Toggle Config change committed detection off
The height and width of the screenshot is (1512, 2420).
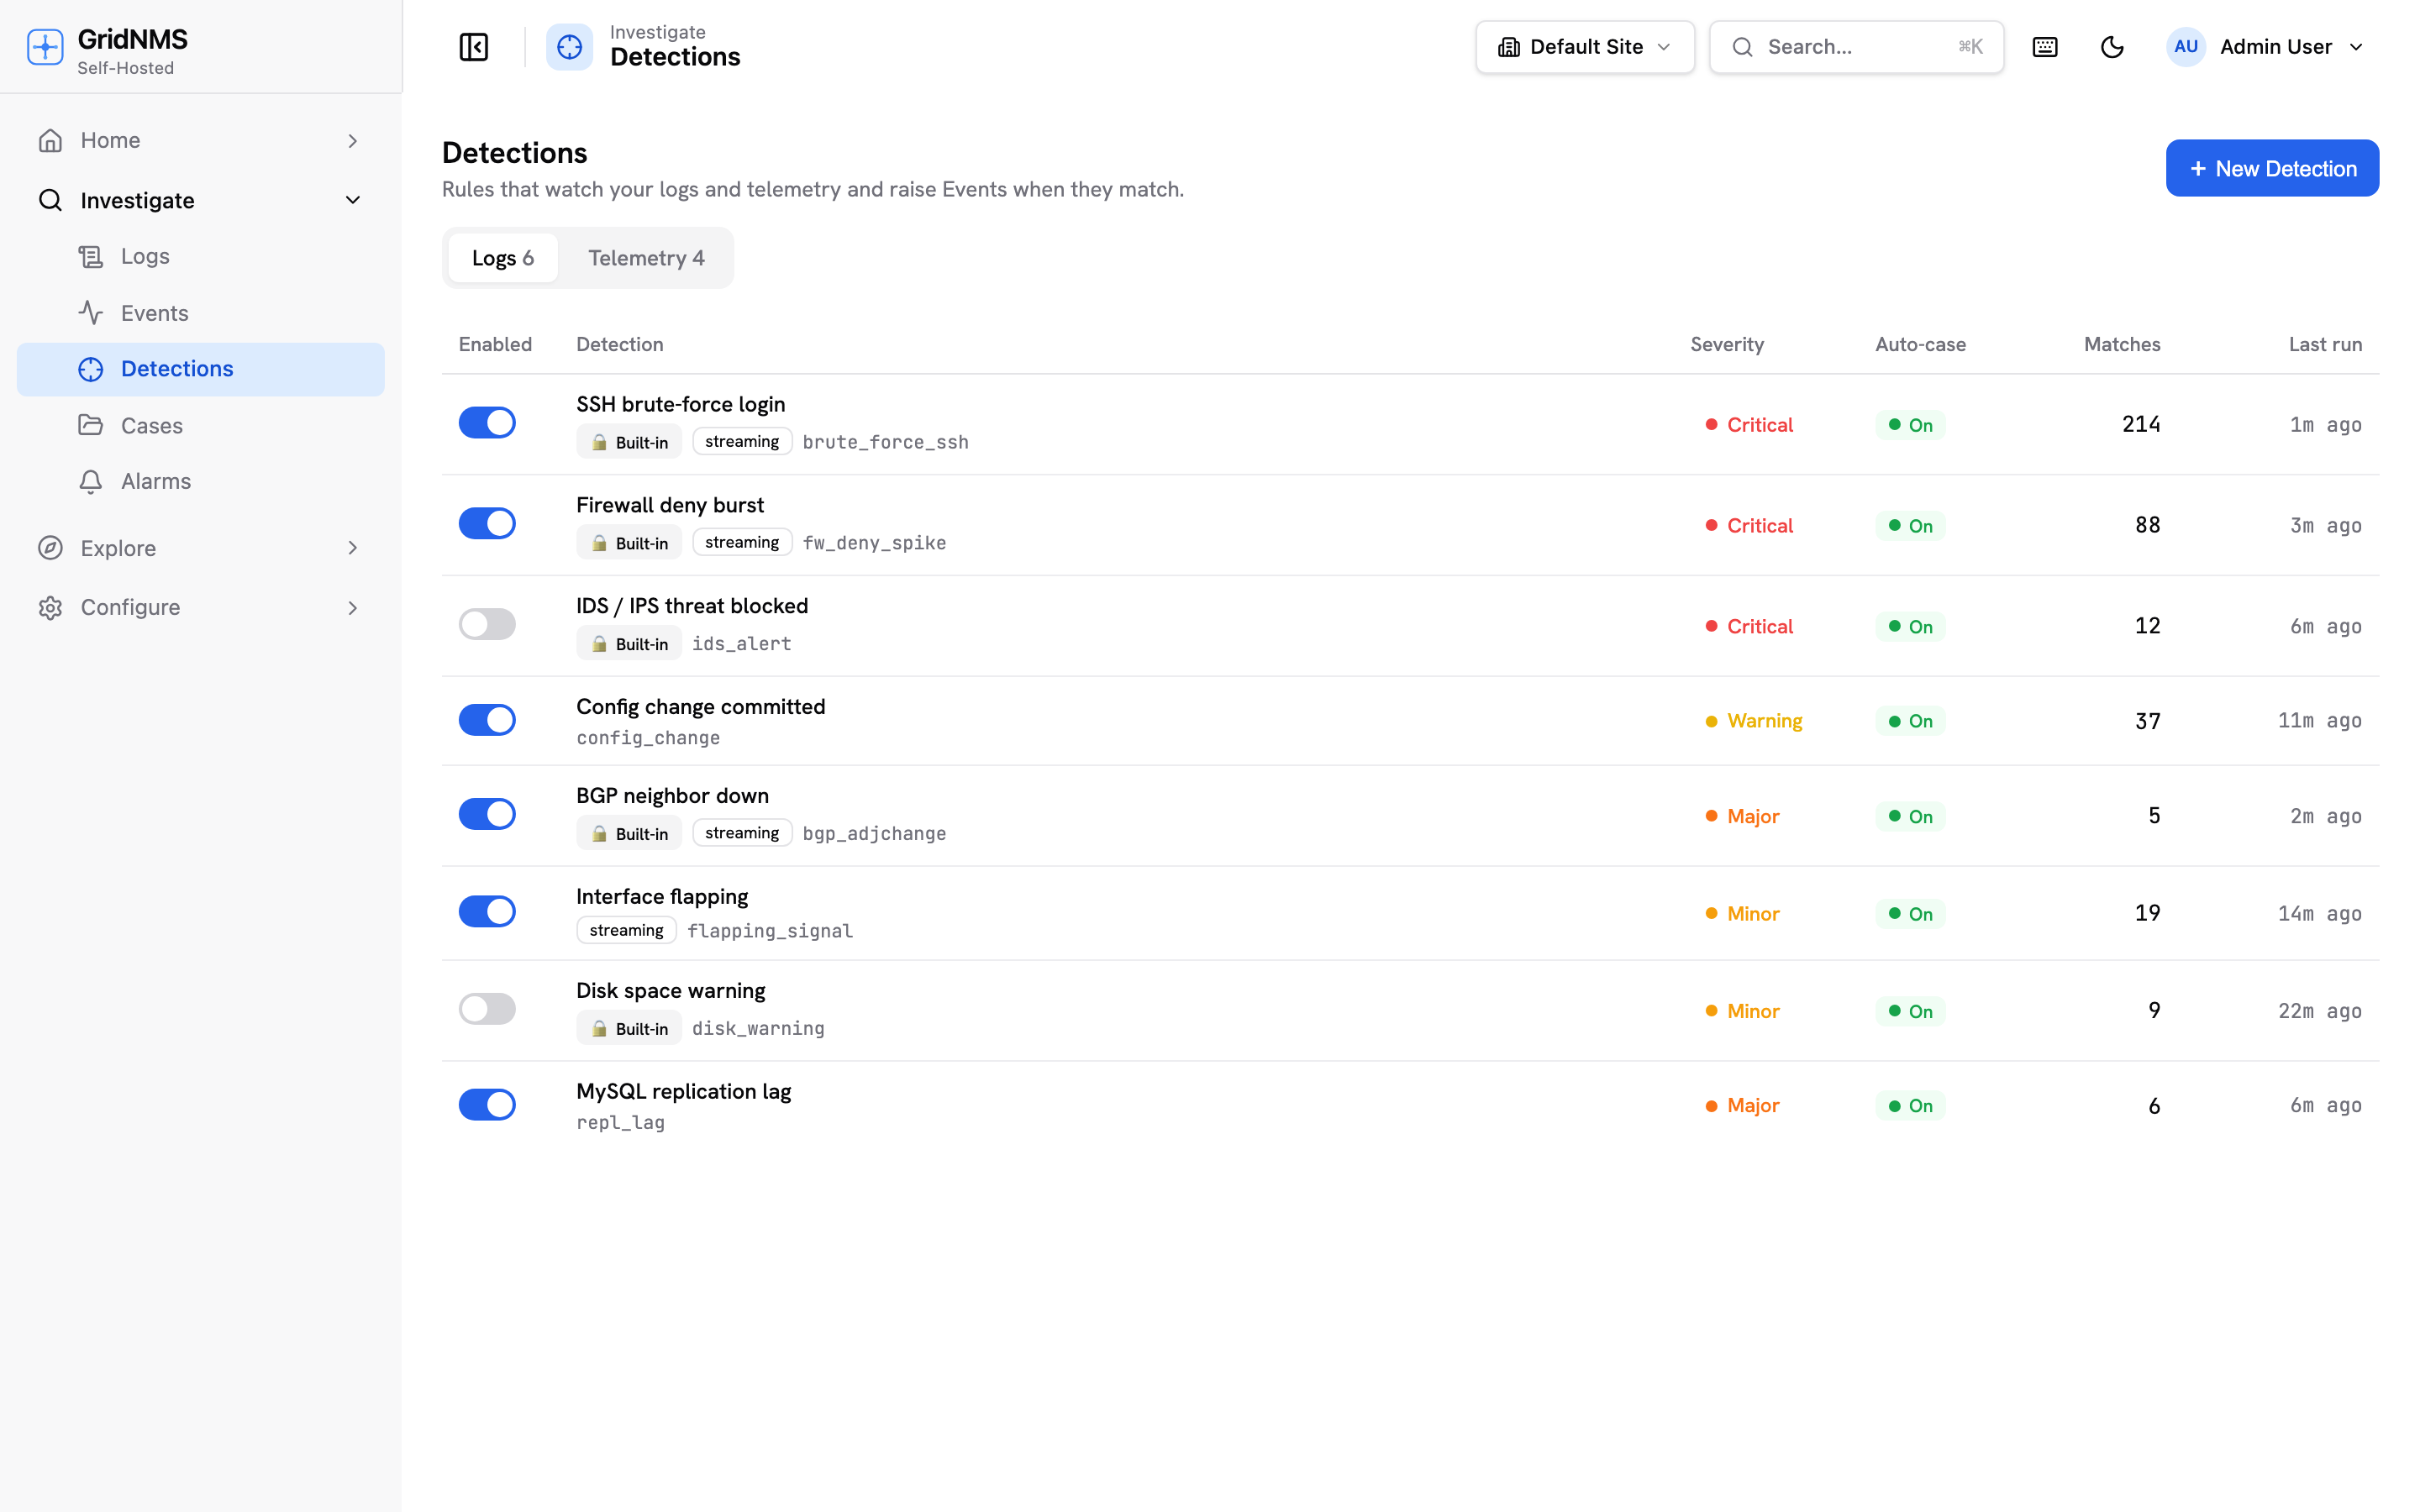(x=487, y=720)
